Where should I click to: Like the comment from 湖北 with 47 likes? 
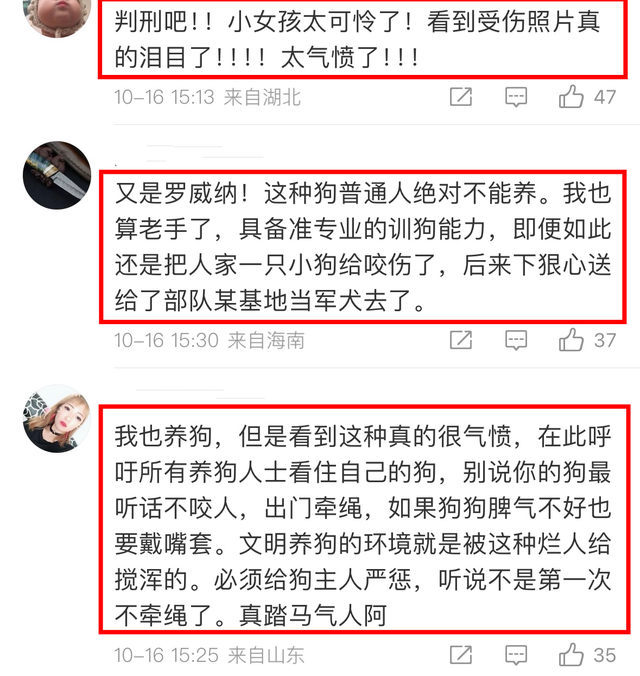pyautogui.click(x=571, y=97)
